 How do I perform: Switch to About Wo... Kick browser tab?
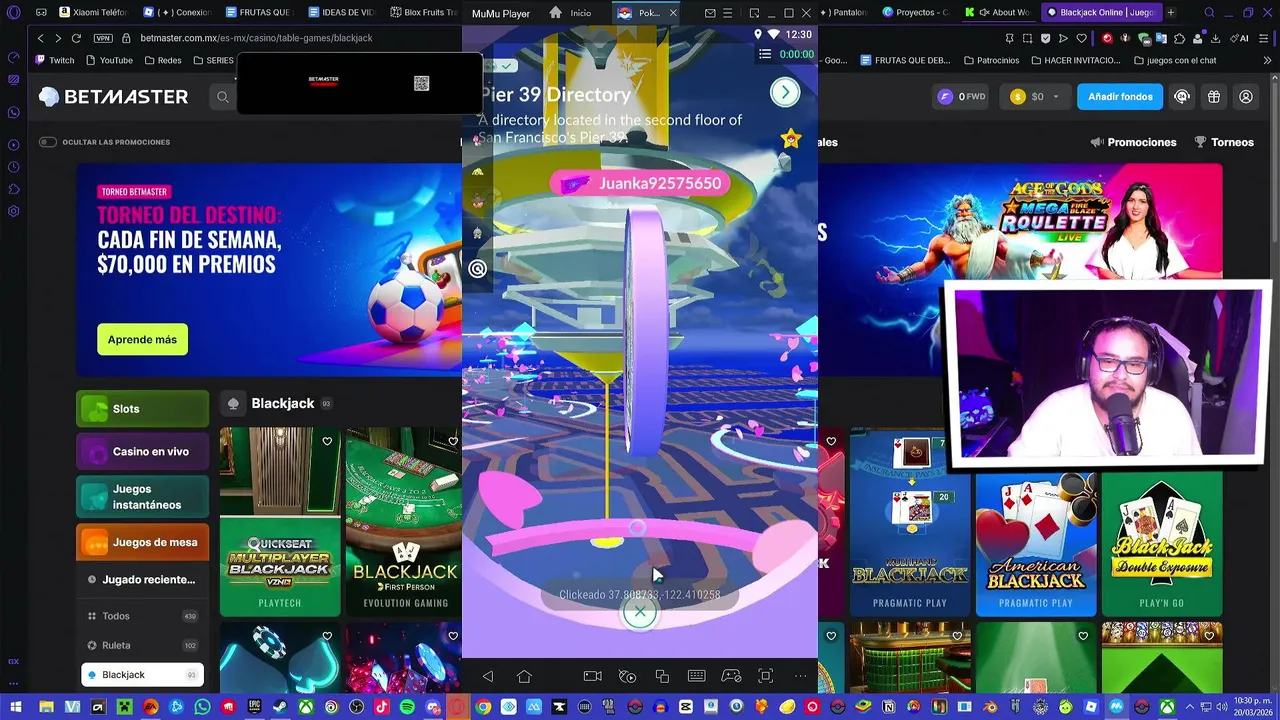(x=998, y=13)
